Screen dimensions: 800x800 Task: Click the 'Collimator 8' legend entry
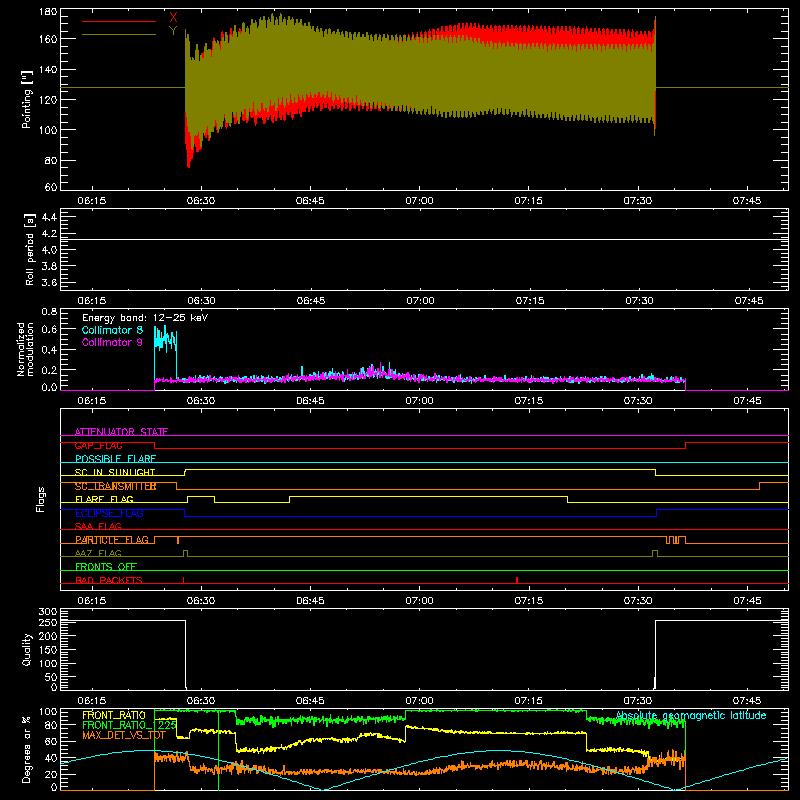coord(112,330)
